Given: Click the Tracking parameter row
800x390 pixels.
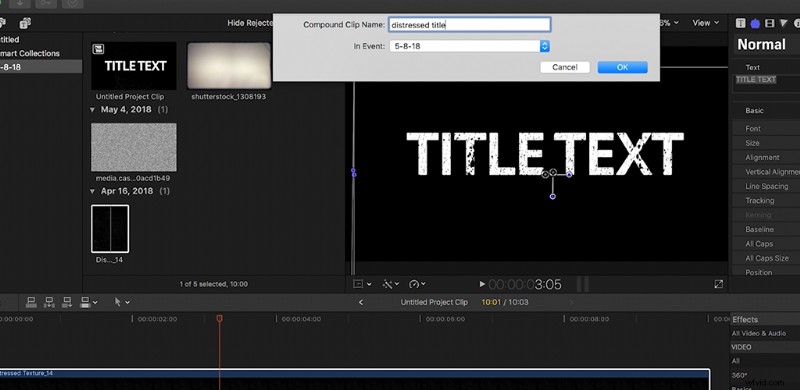Looking at the screenshot, I should tap(766, 201).
